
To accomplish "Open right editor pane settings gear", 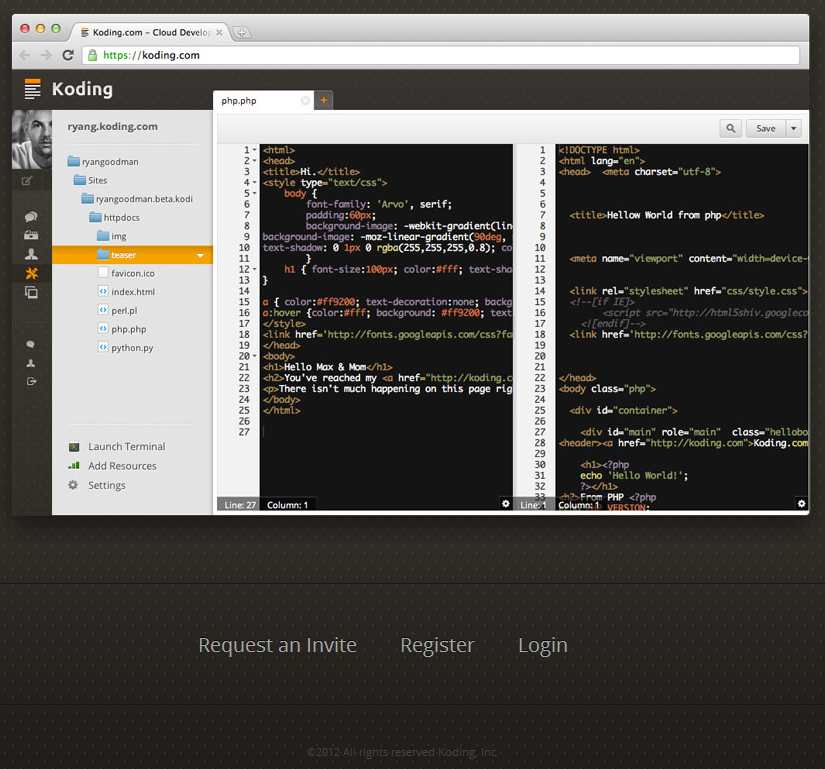I will [800, 504].
